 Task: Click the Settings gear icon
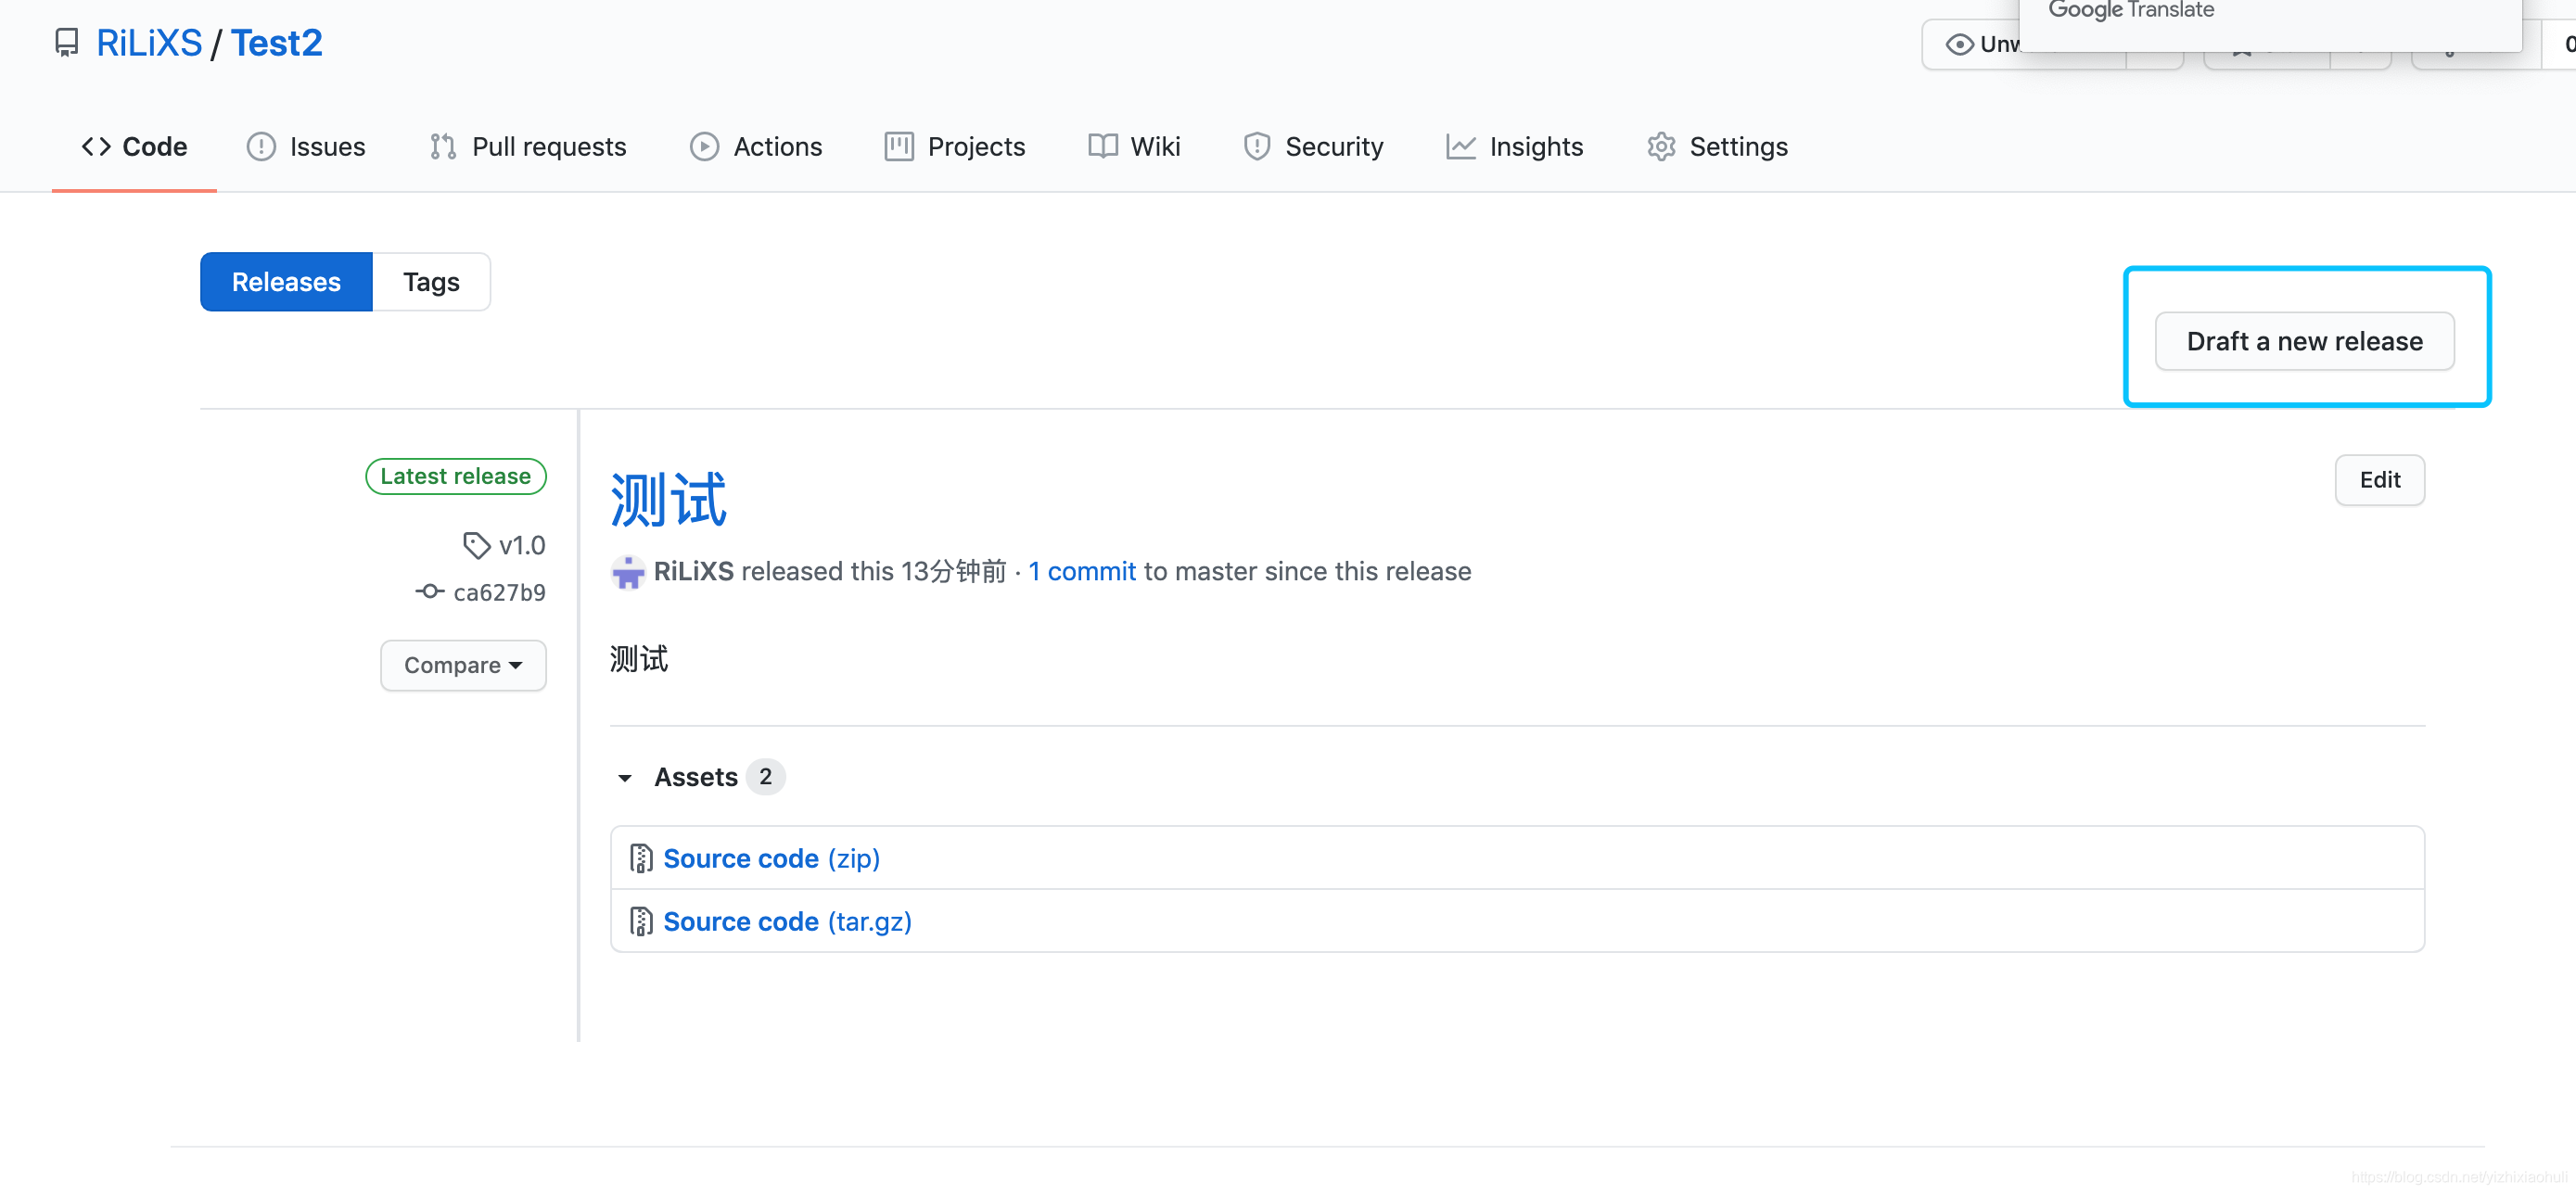(x=1661, y=147)
